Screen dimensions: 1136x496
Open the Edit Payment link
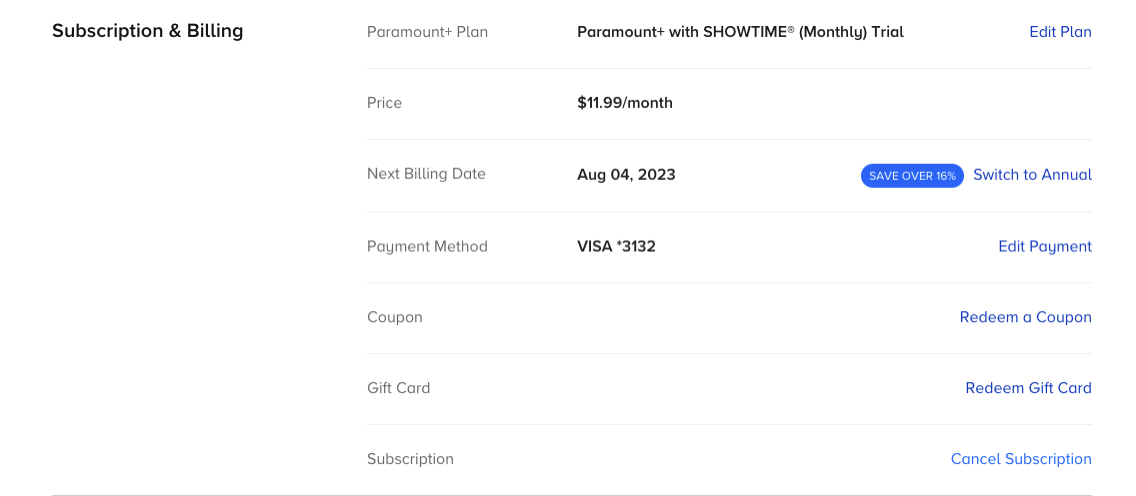pos(1045,246)
